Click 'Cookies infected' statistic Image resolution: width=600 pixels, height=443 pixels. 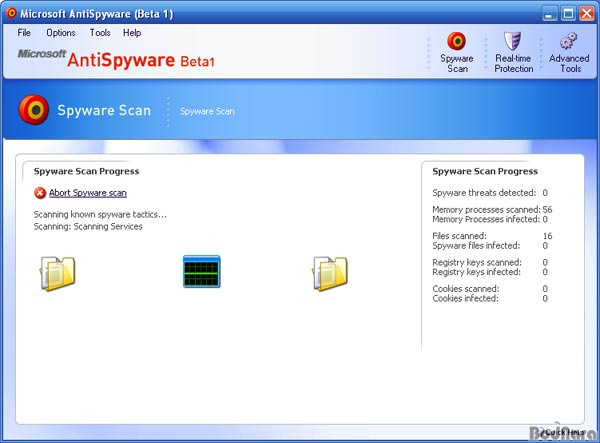pos(490,298)
